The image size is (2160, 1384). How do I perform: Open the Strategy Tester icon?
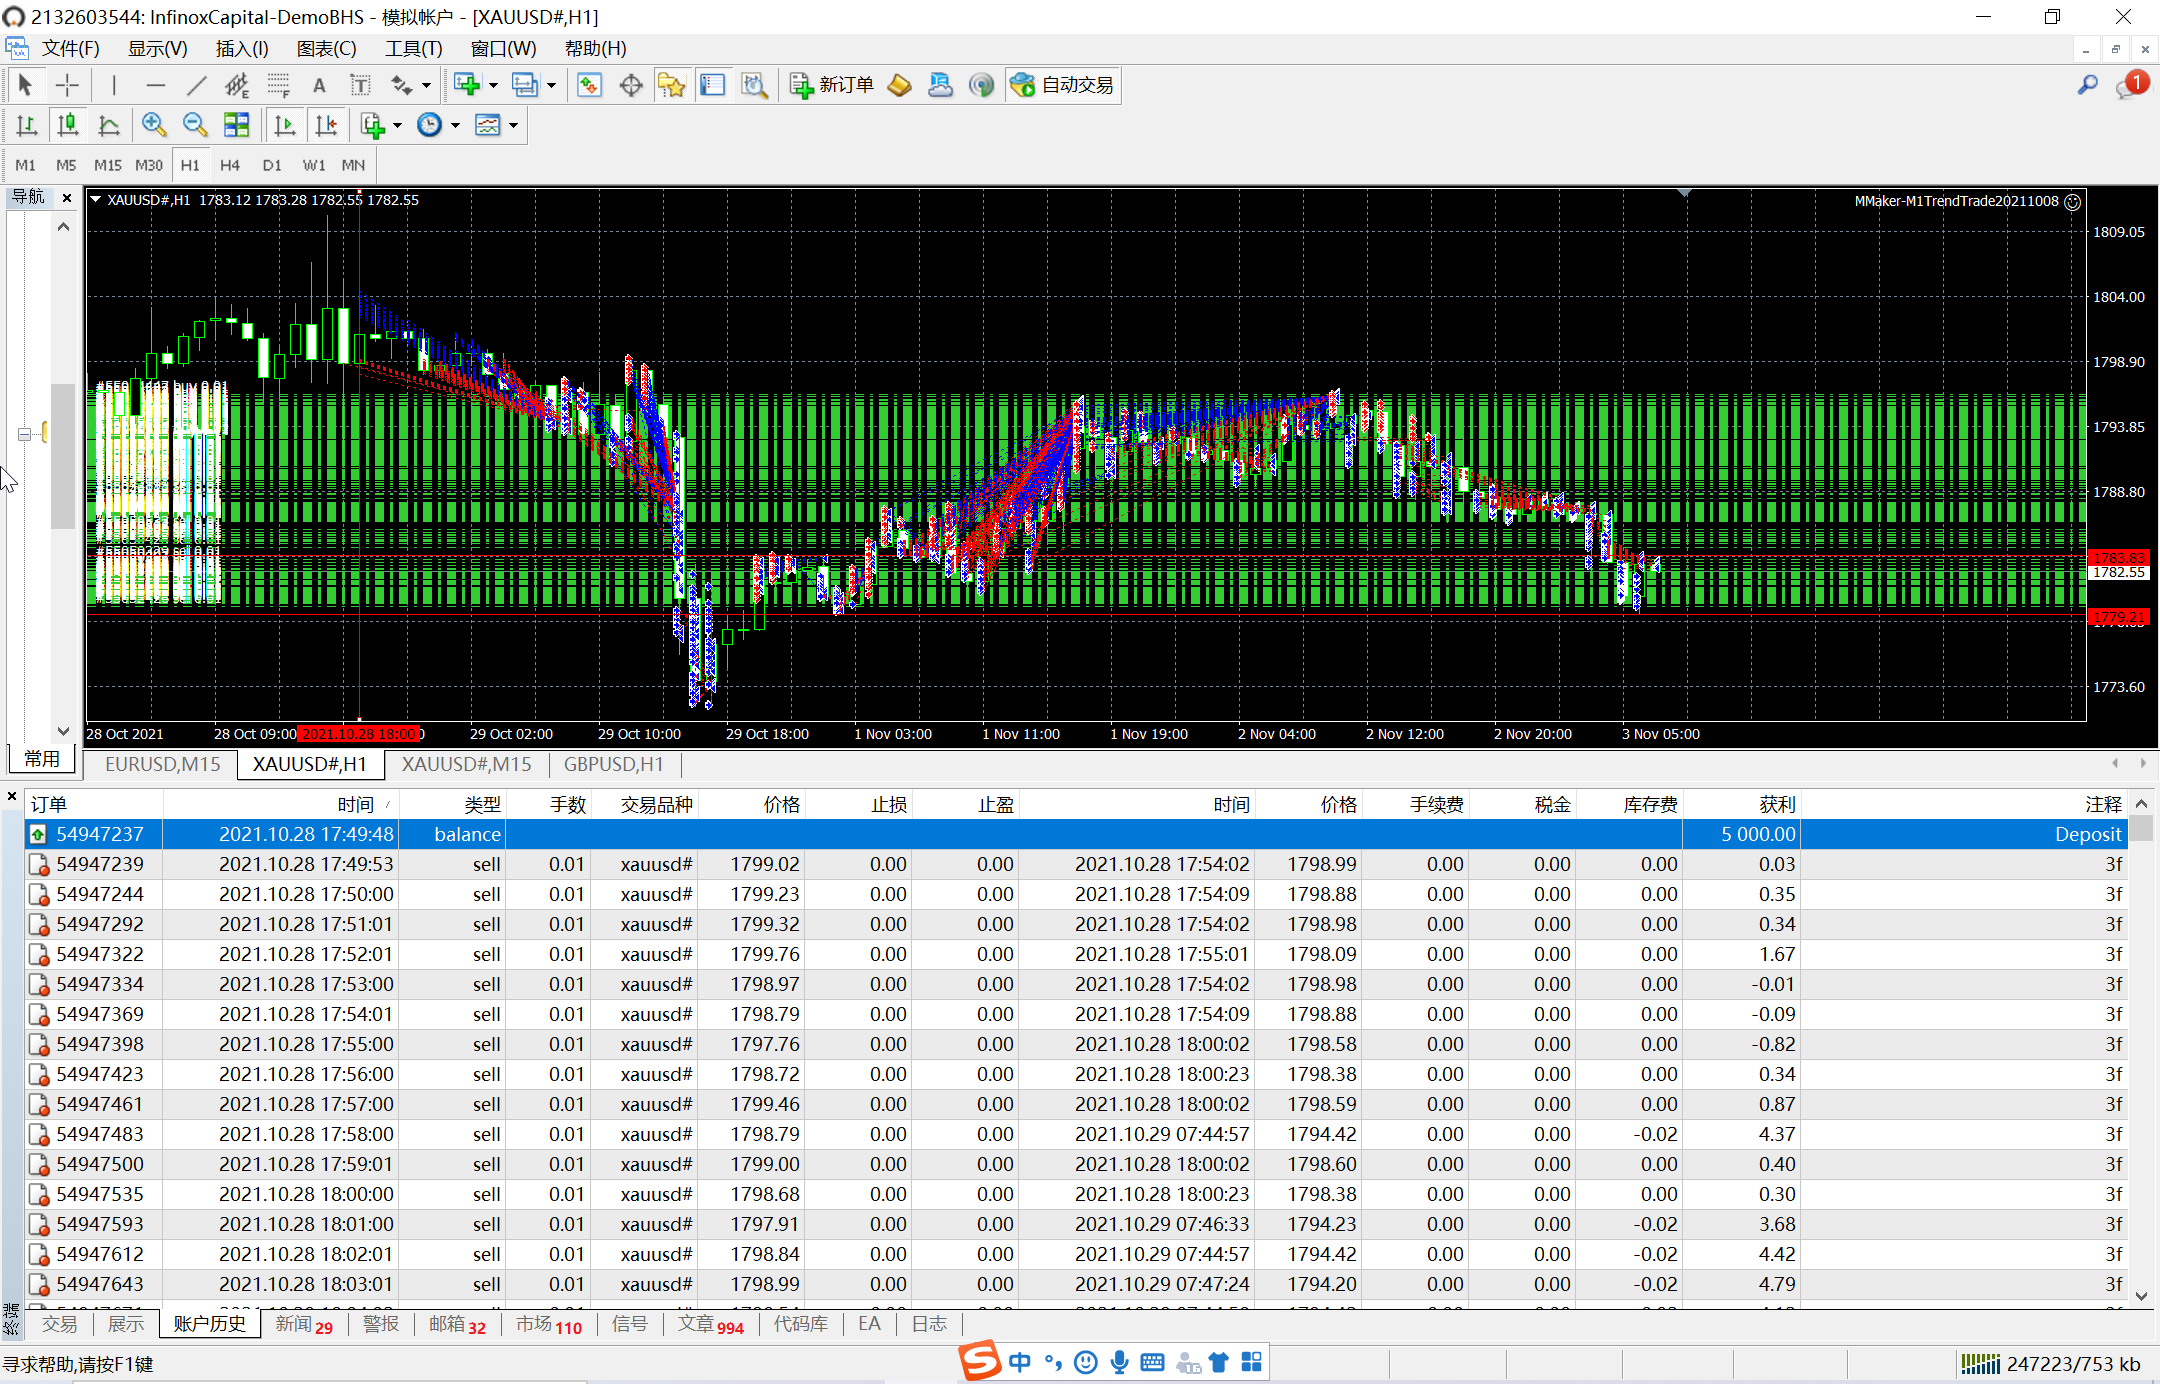(754, 85)
